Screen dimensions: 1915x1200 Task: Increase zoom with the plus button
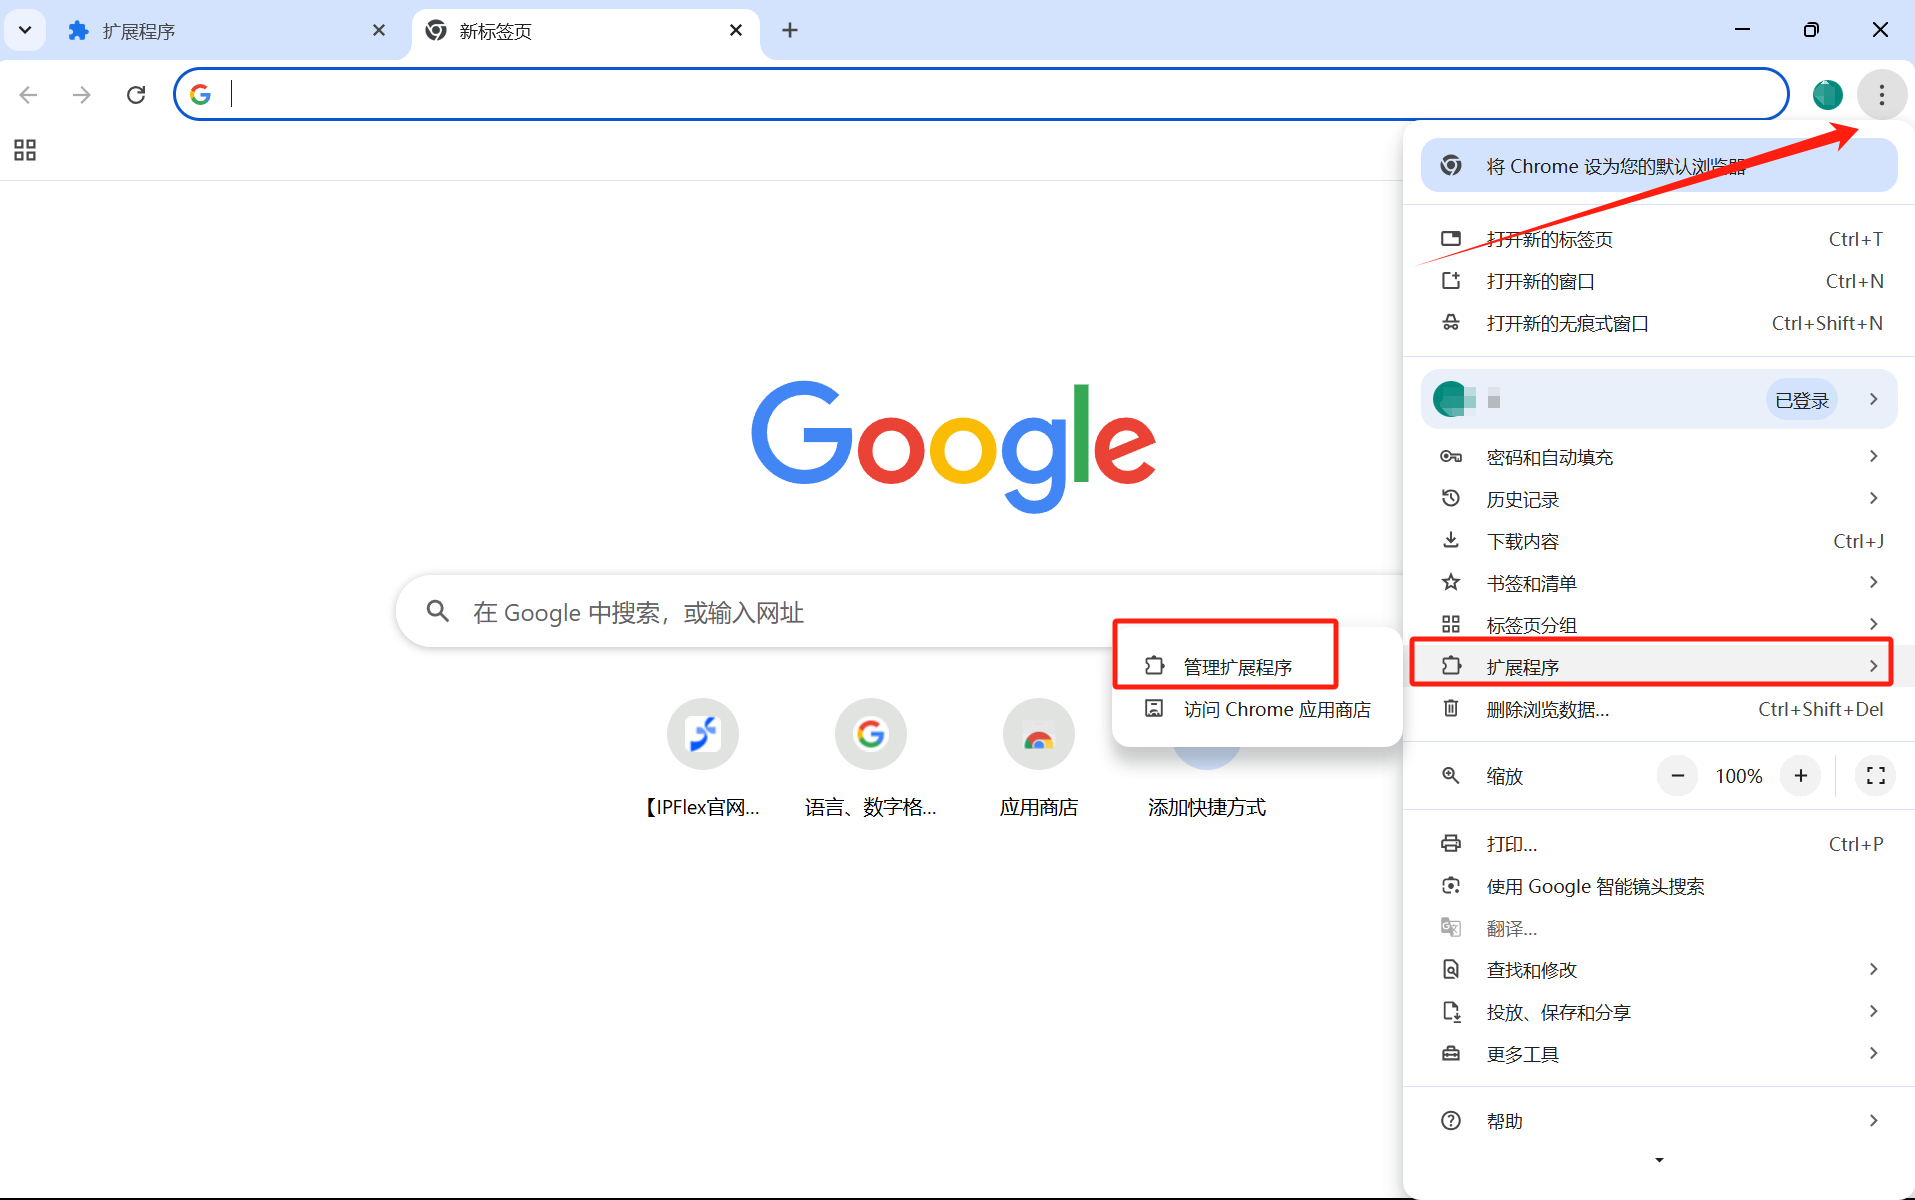point(1800,776)
